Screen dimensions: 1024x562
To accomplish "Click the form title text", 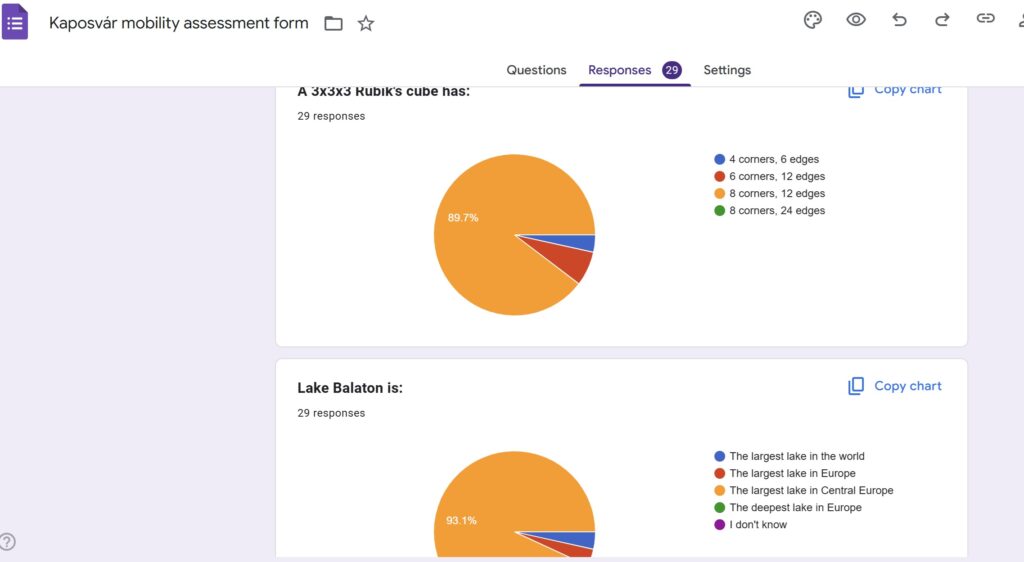I will tap(179, 23).
